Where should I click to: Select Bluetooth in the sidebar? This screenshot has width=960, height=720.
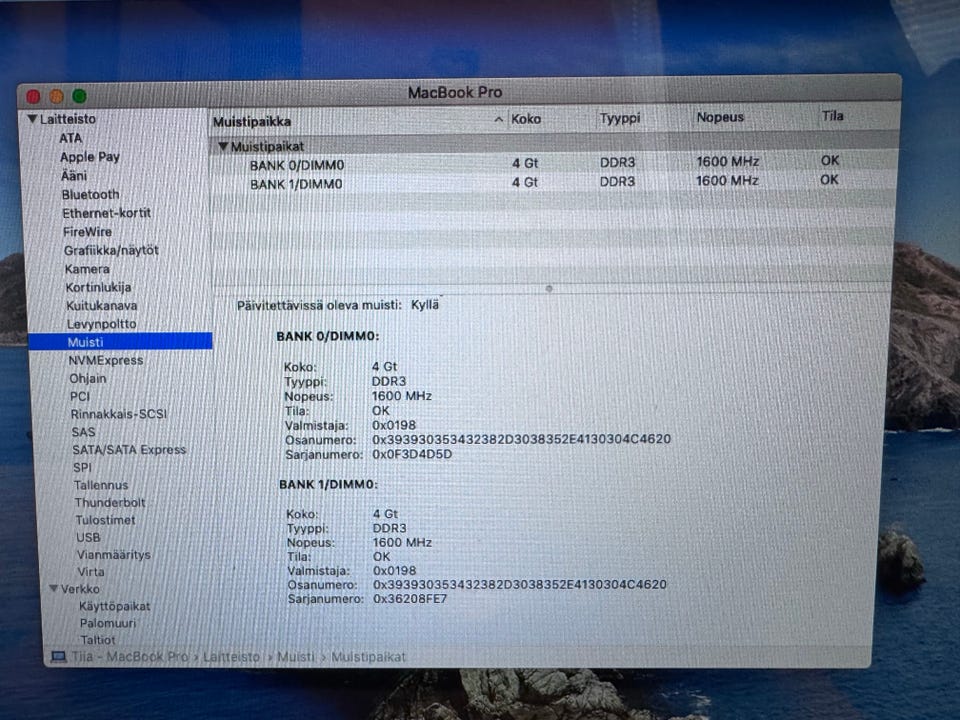point(91,195)
